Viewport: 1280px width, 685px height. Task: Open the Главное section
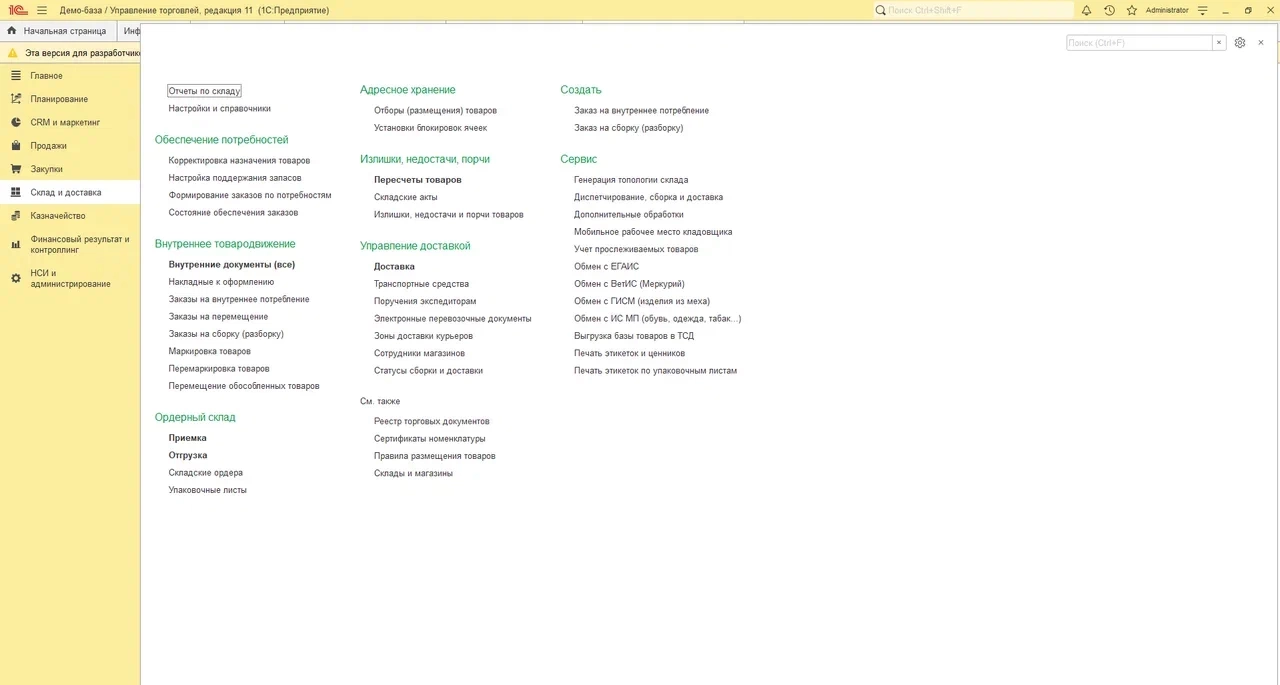pyautogui.click(x=70, y=76)
